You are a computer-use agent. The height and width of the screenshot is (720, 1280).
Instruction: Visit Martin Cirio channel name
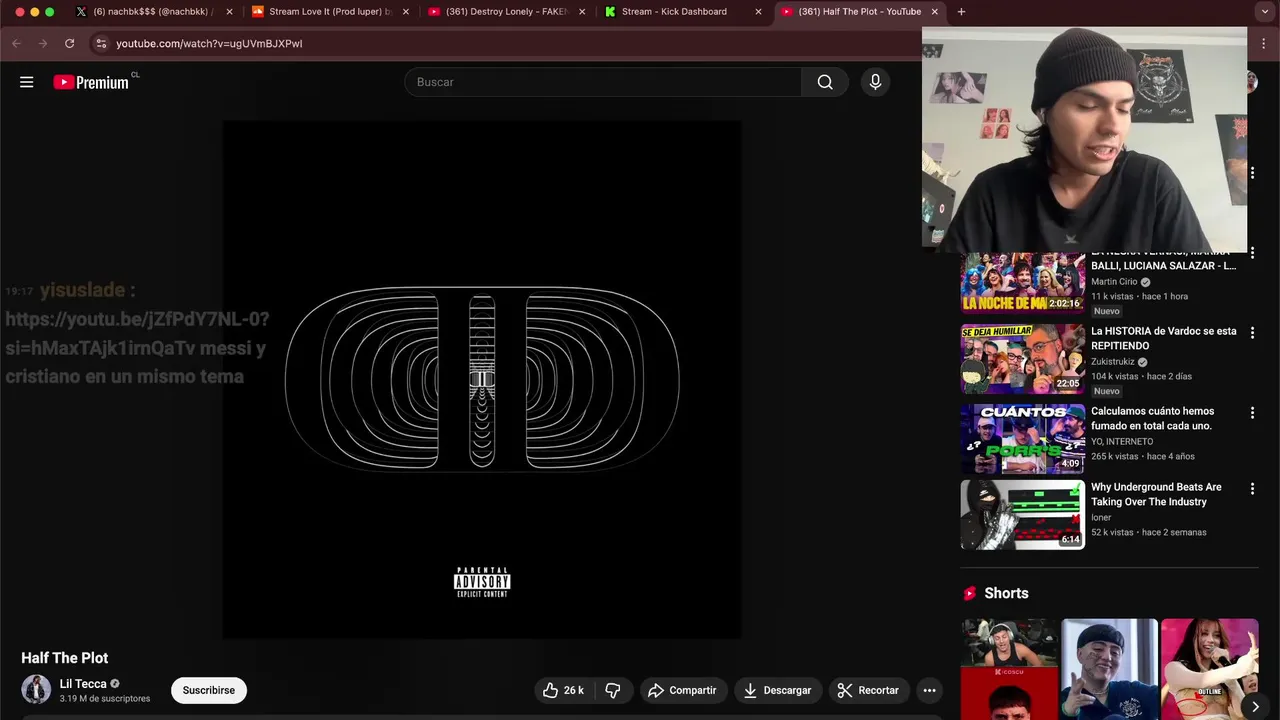[1114, 282]
